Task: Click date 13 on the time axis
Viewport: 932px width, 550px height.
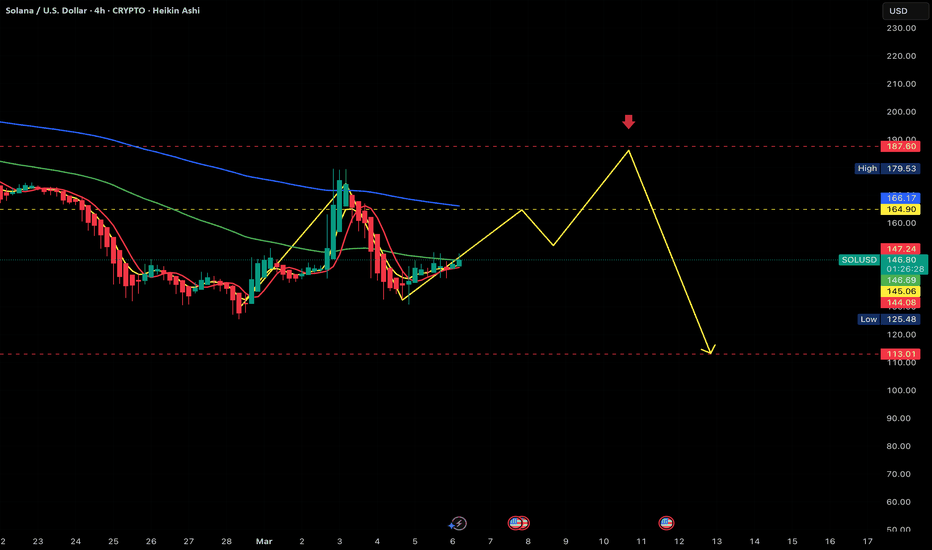Action: [x=717, y=541]
